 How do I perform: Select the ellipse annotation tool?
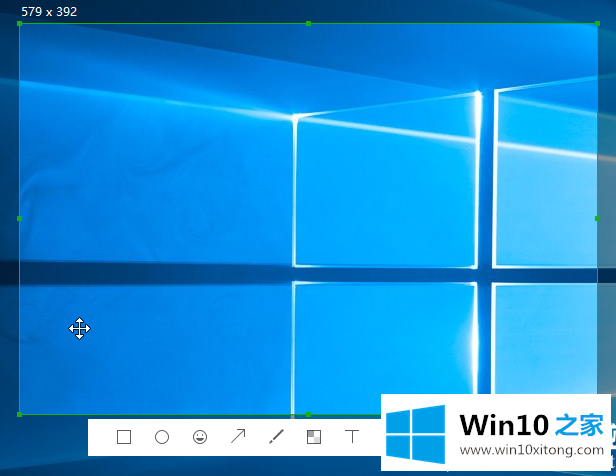162,437
